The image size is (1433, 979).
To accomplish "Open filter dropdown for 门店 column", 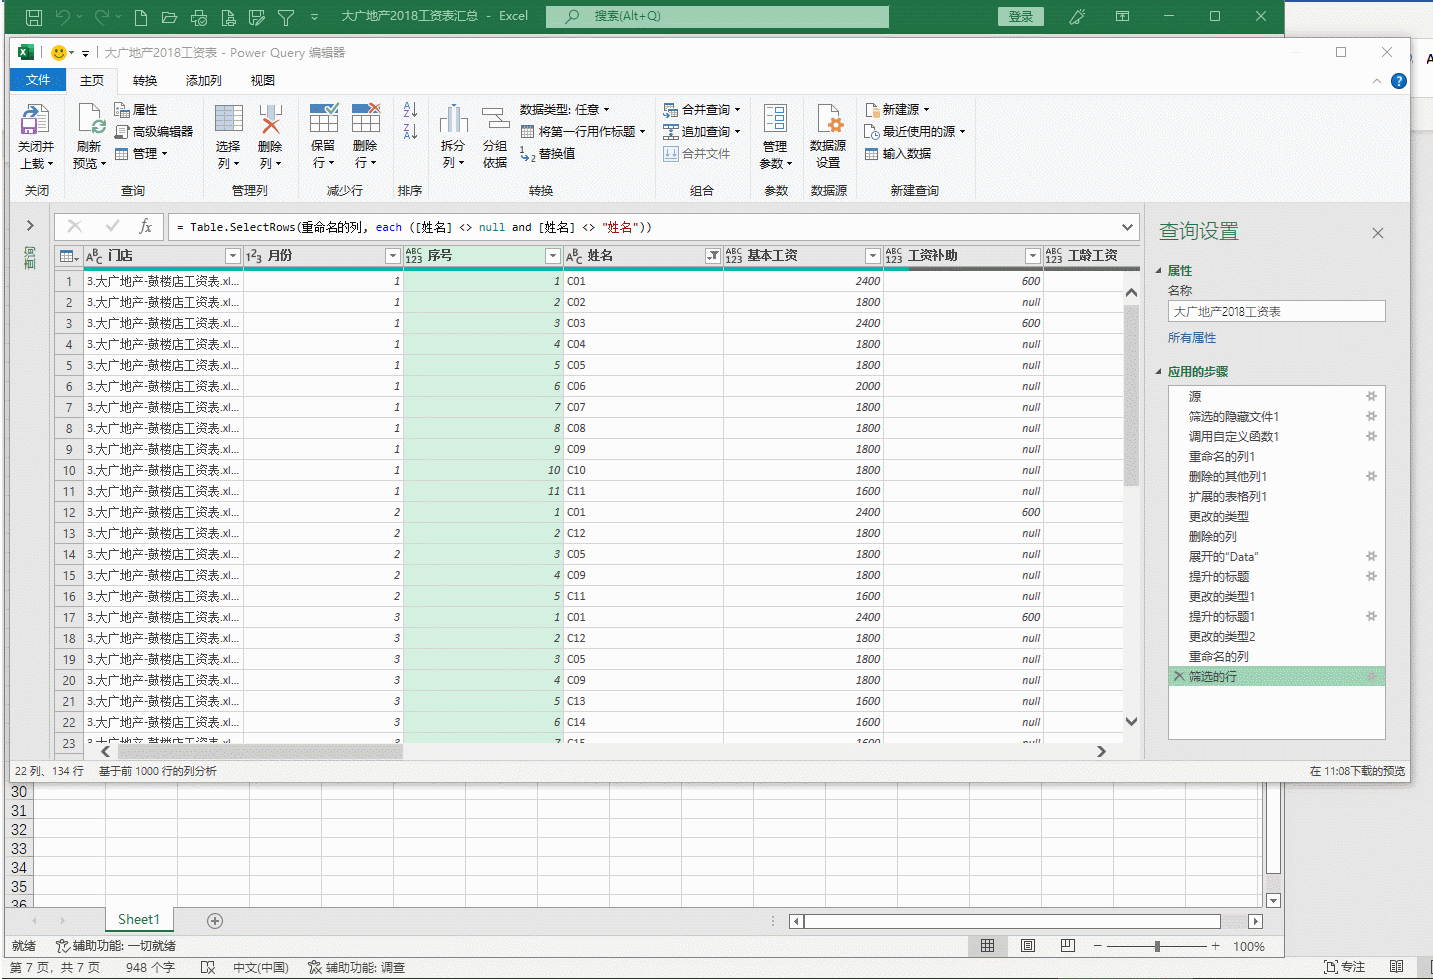I will [x=232, y=256].
